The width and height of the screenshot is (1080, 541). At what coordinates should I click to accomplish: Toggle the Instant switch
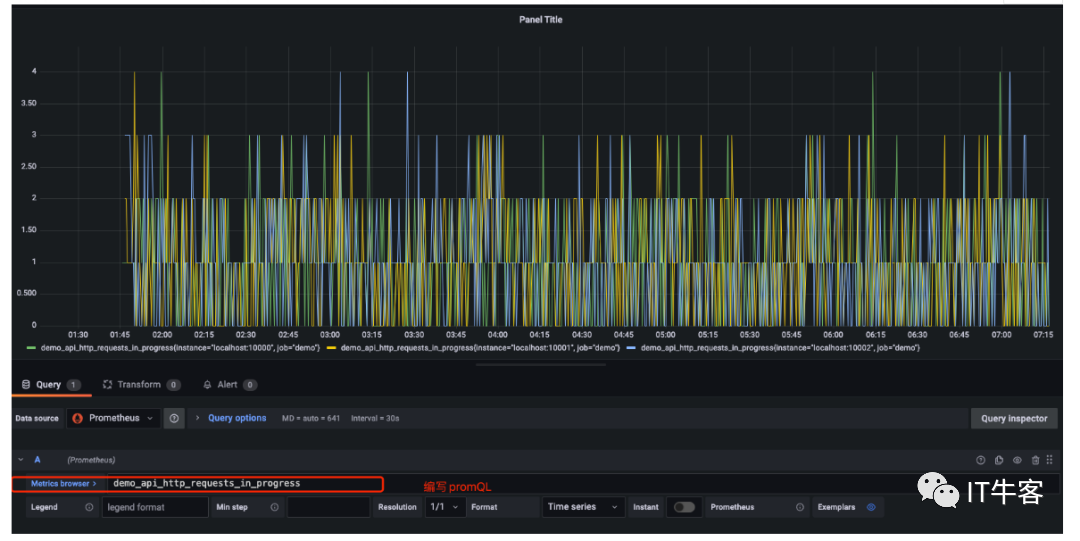(x=684, y=507)
